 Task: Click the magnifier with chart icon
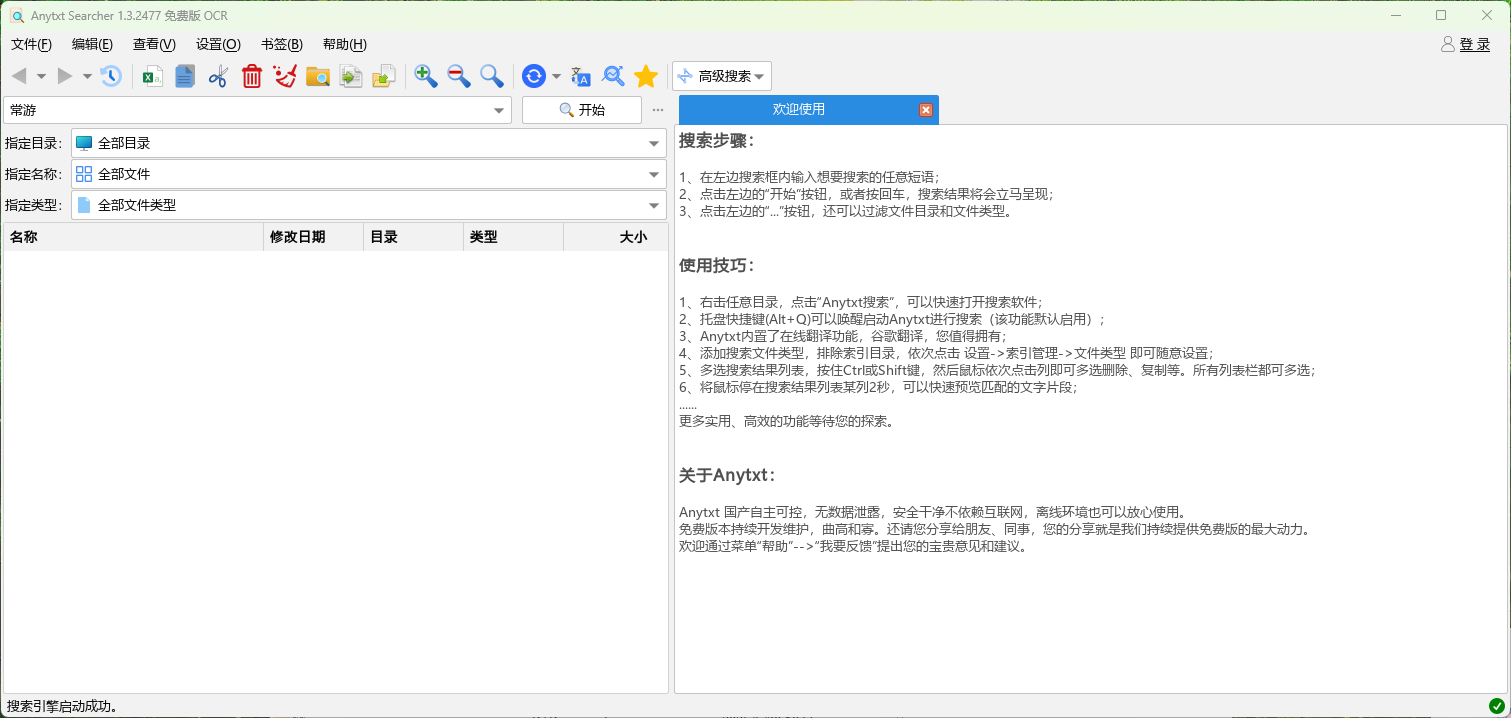[x=613, y=76]
